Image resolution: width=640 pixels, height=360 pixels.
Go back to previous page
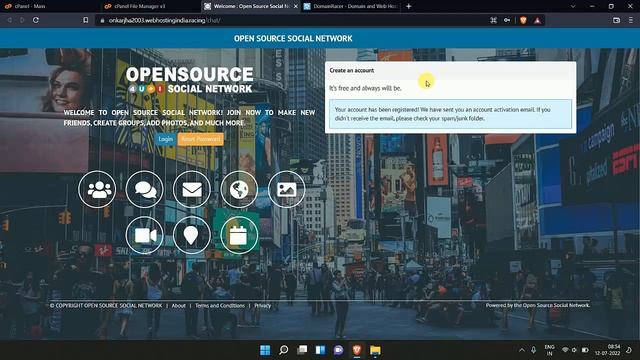9,20
